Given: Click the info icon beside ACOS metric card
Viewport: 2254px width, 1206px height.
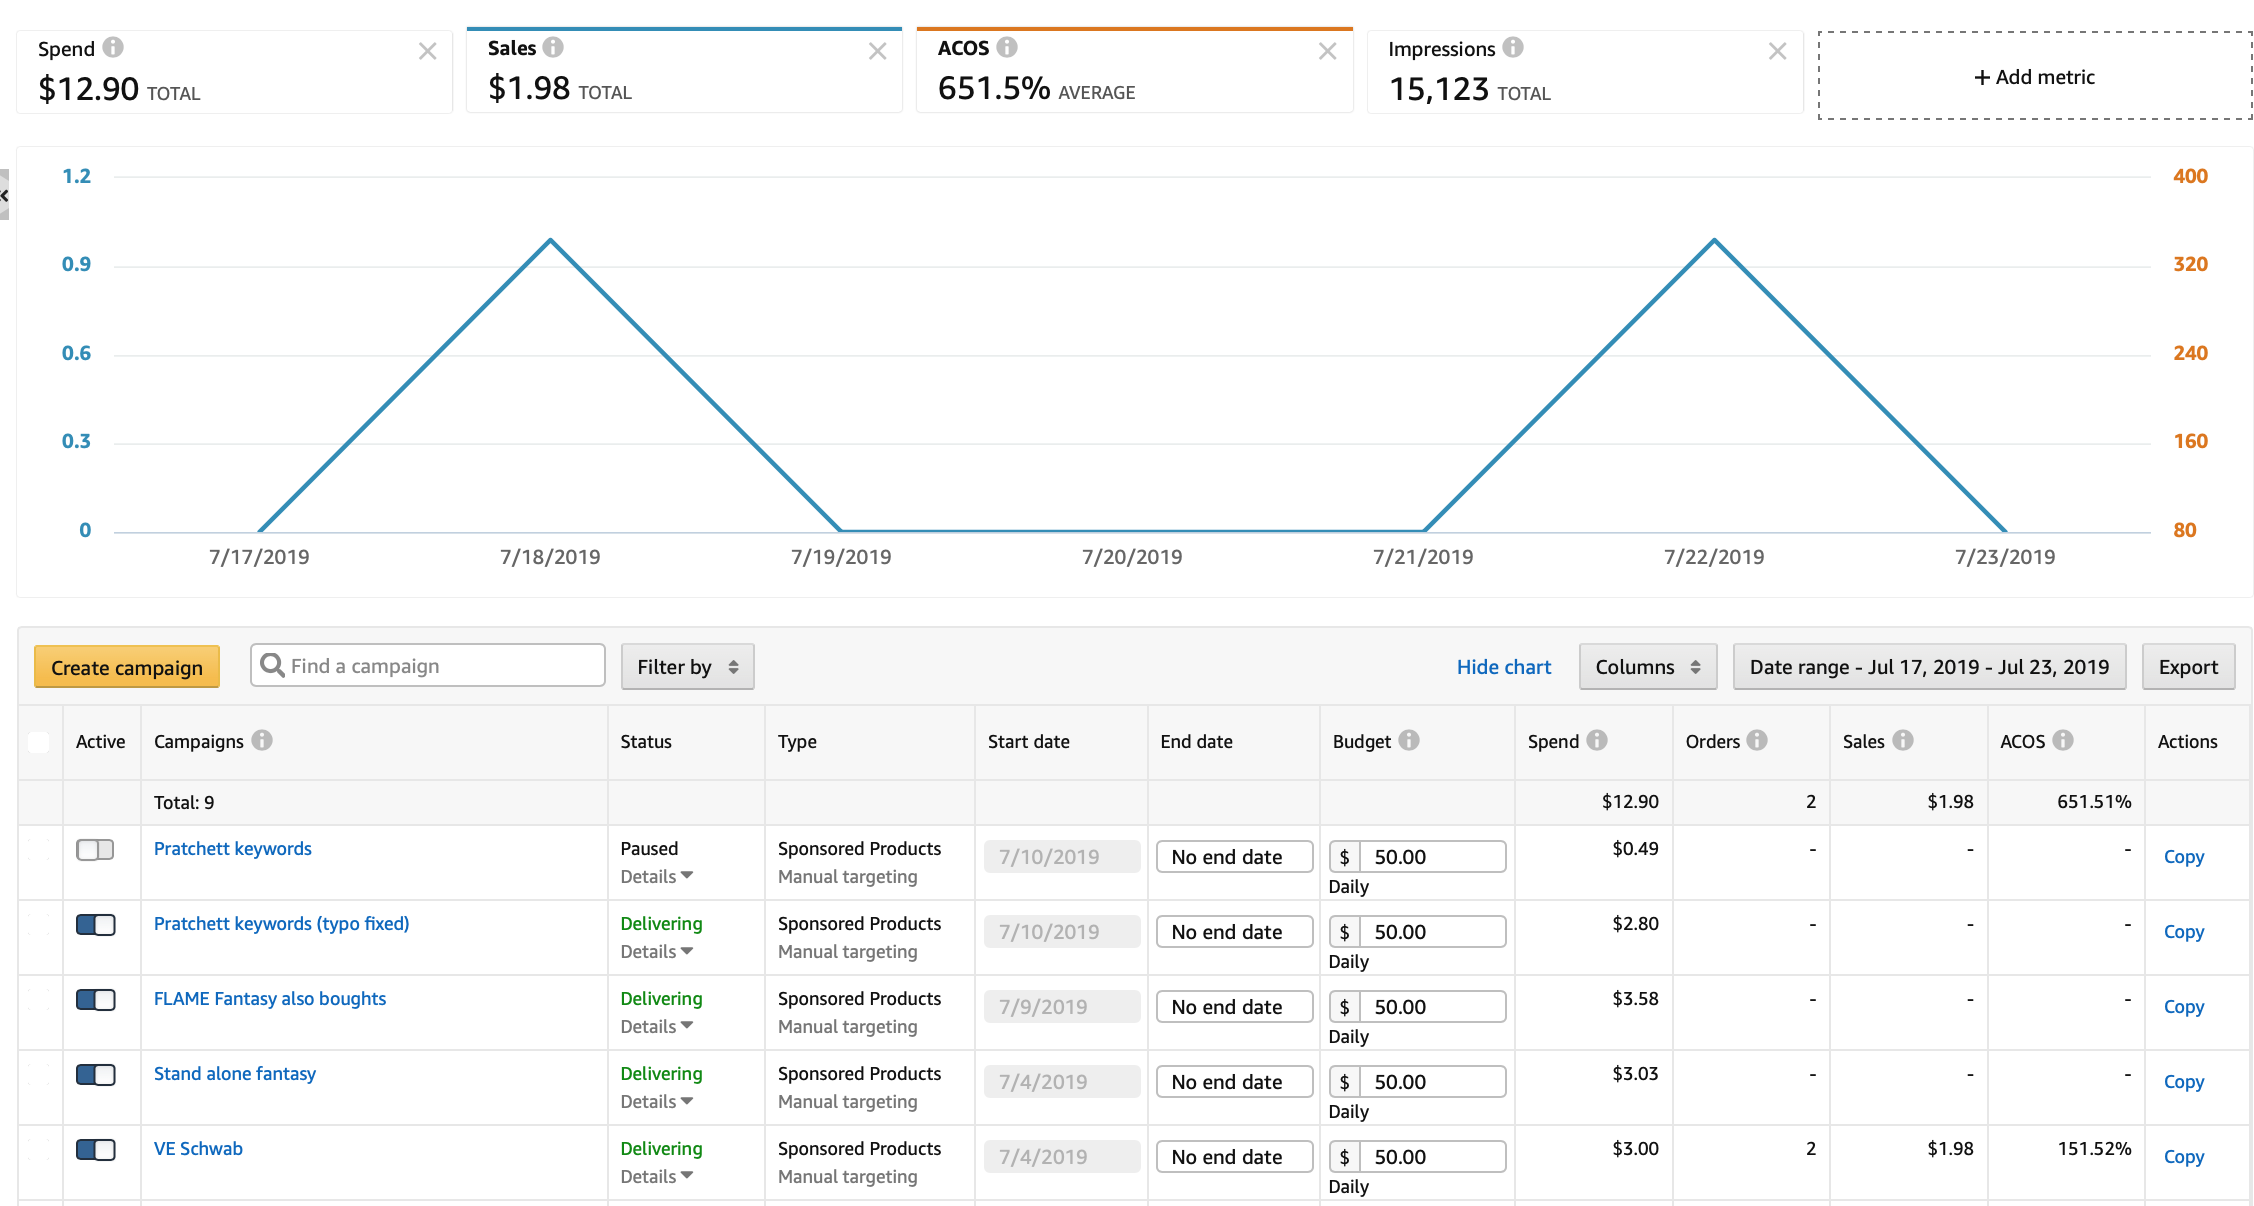Looking at the screenshot, I should point(1007,47).
